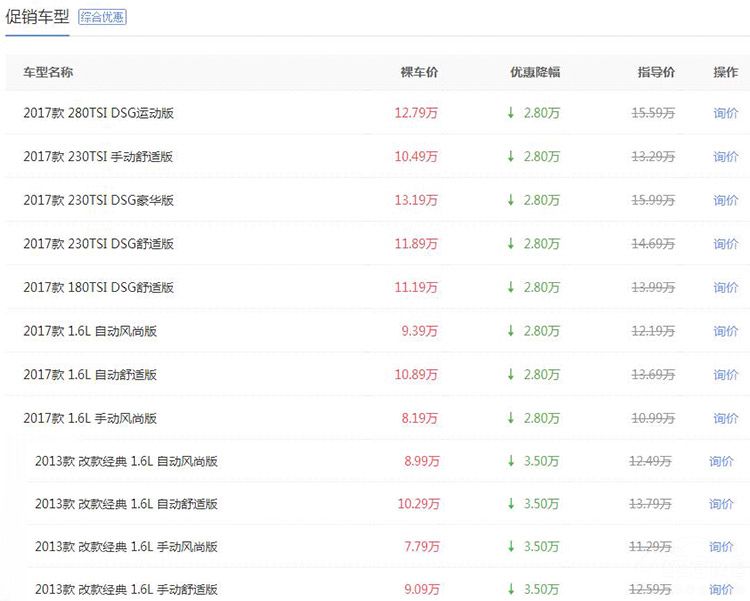Screen dimensions: 750x601
Task: Open 询价 for 2017款 230TSI DSG豪华版
Action: (x=725, y=200)
